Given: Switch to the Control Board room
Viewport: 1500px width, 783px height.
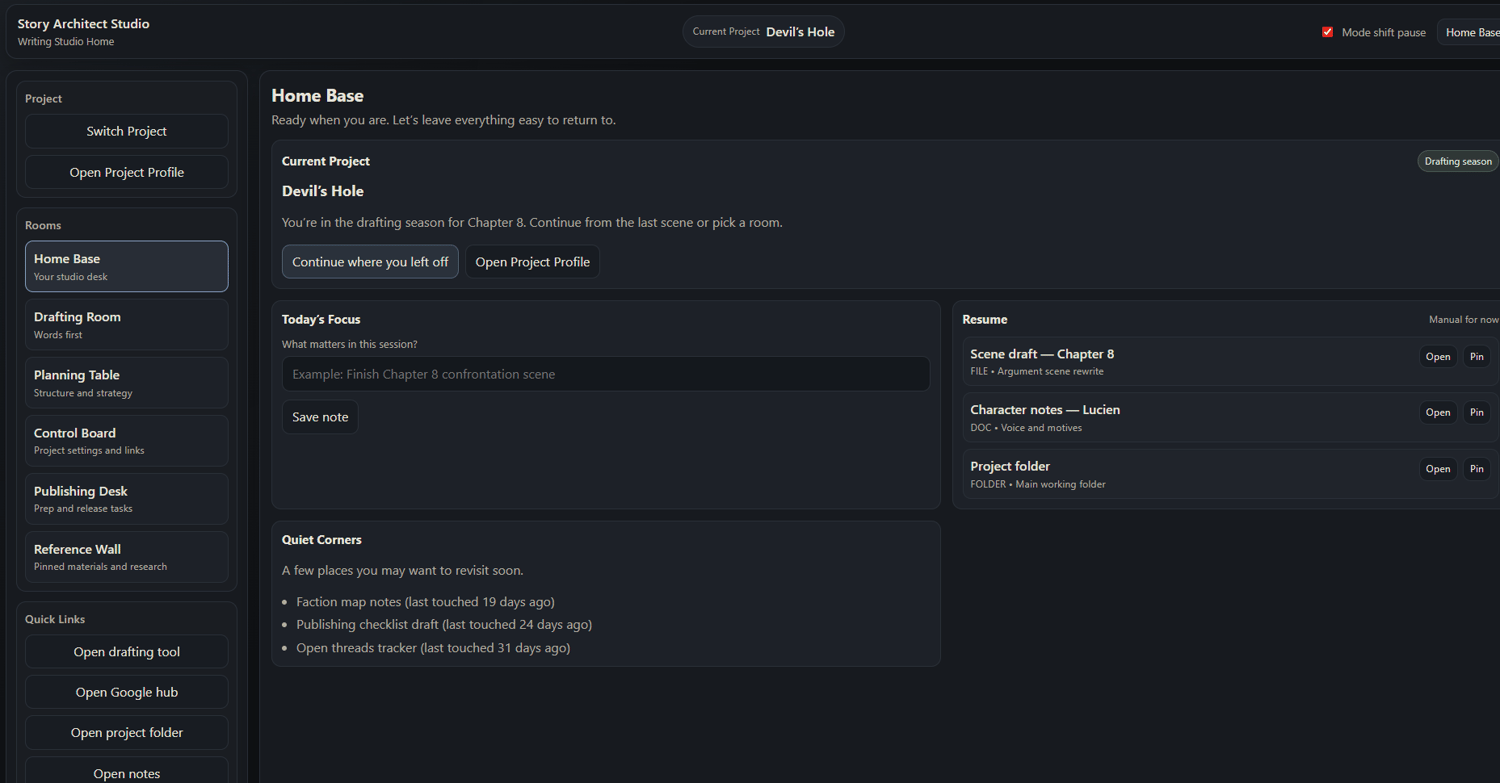Looking at the screenshot, I should tap(127, 440).
